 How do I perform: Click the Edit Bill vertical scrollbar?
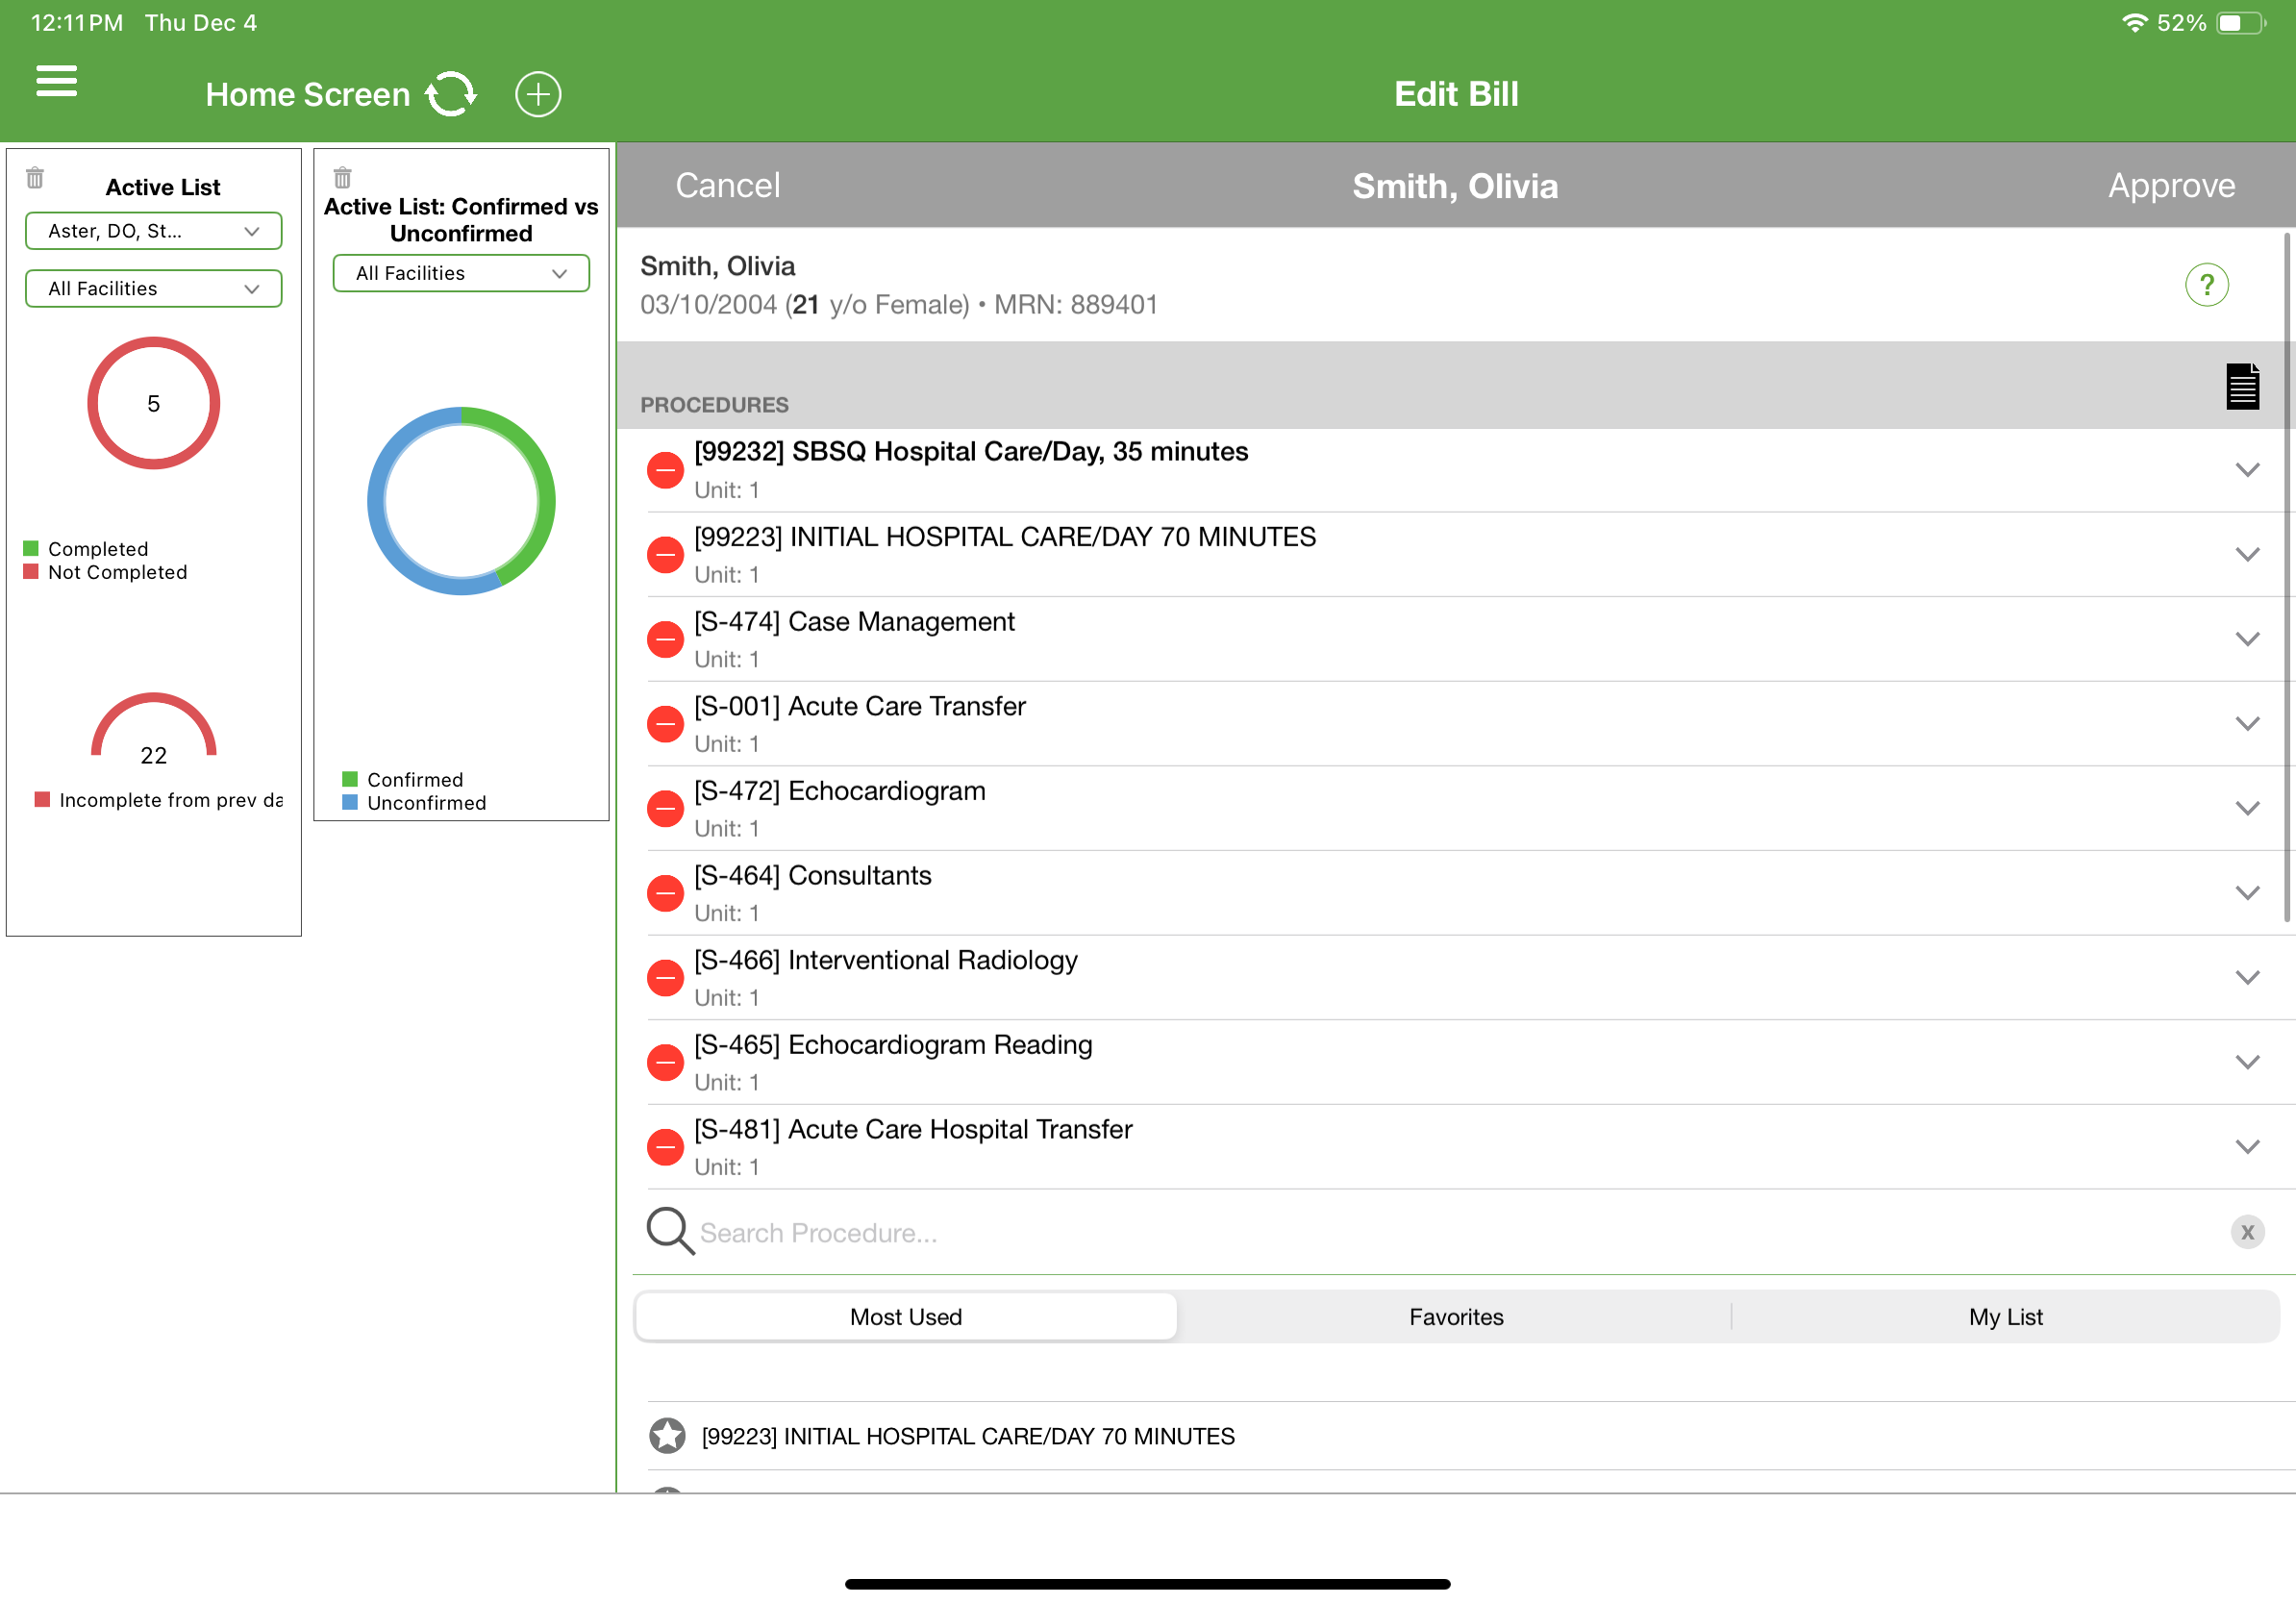(2287, 577)
